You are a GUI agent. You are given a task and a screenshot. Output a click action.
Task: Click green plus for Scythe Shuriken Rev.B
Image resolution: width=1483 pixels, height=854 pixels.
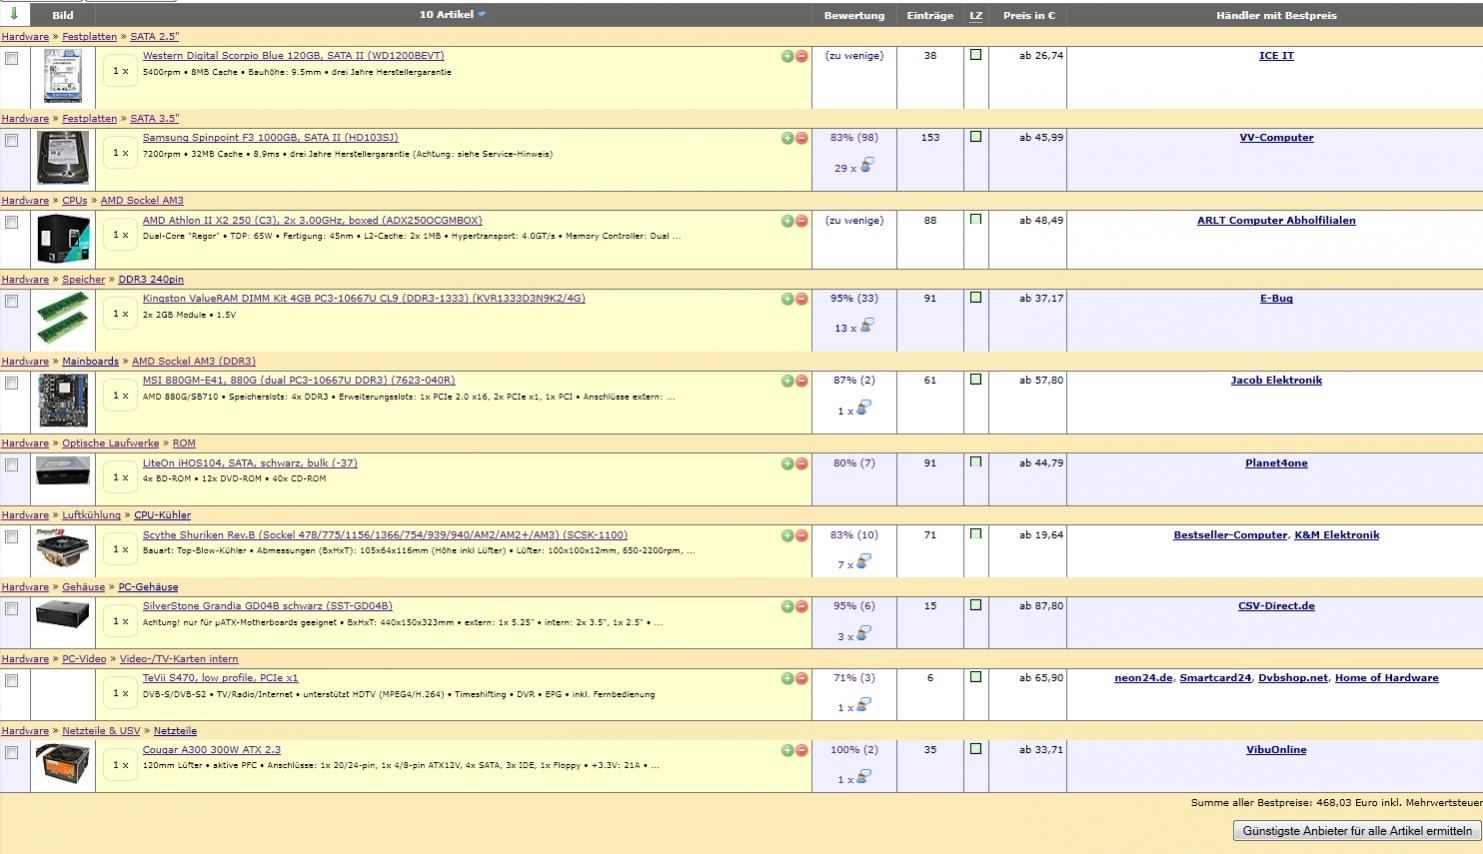coord(787,536)
